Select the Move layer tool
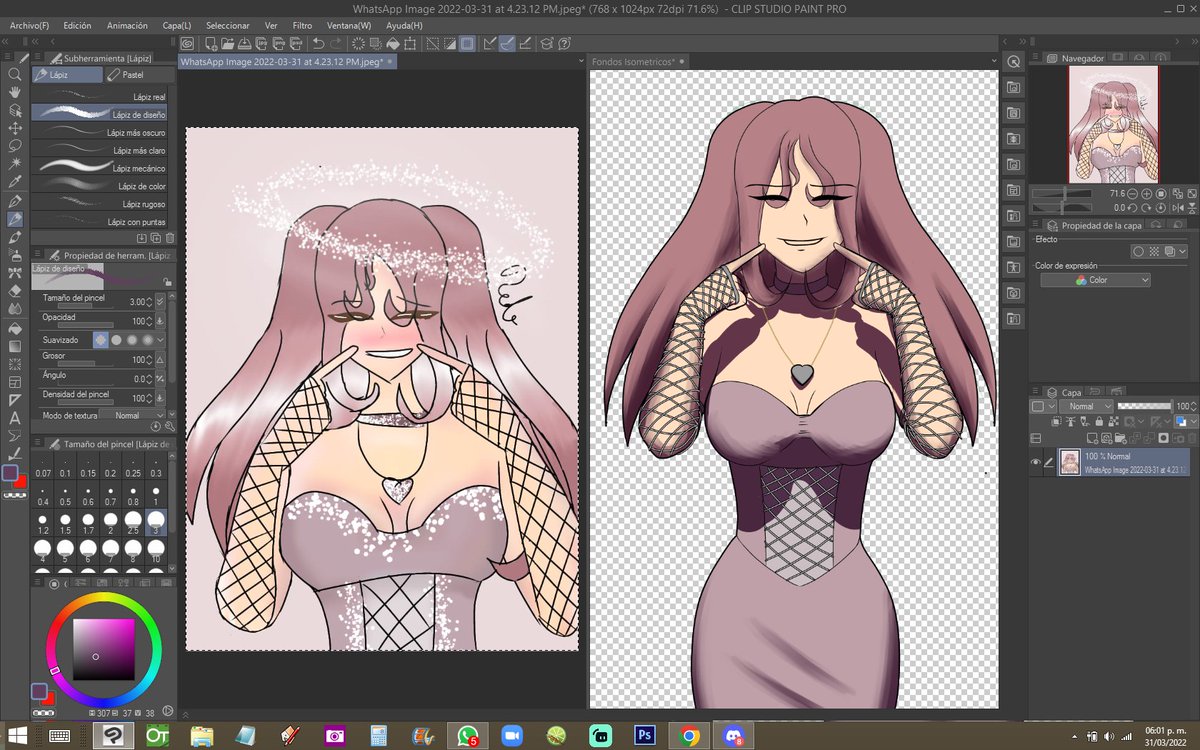 coord(15,128)
